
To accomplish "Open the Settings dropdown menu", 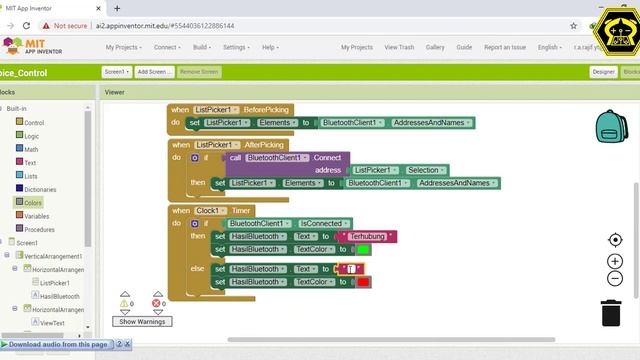I will [x=236, y=47].
